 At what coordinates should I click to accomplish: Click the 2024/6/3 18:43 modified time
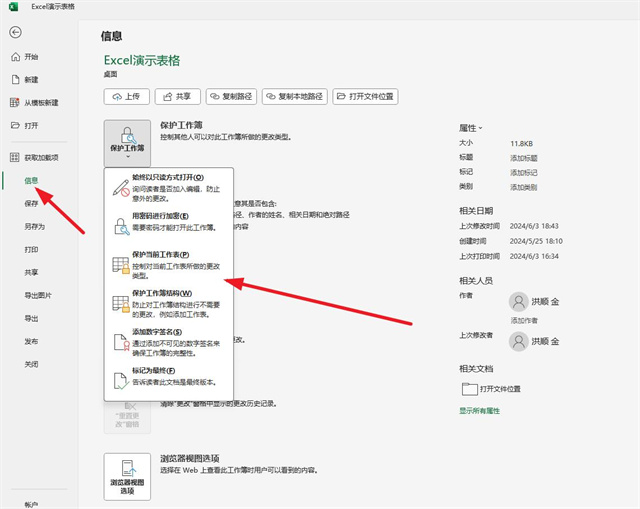pyautogui.click(x=534, y=226)
